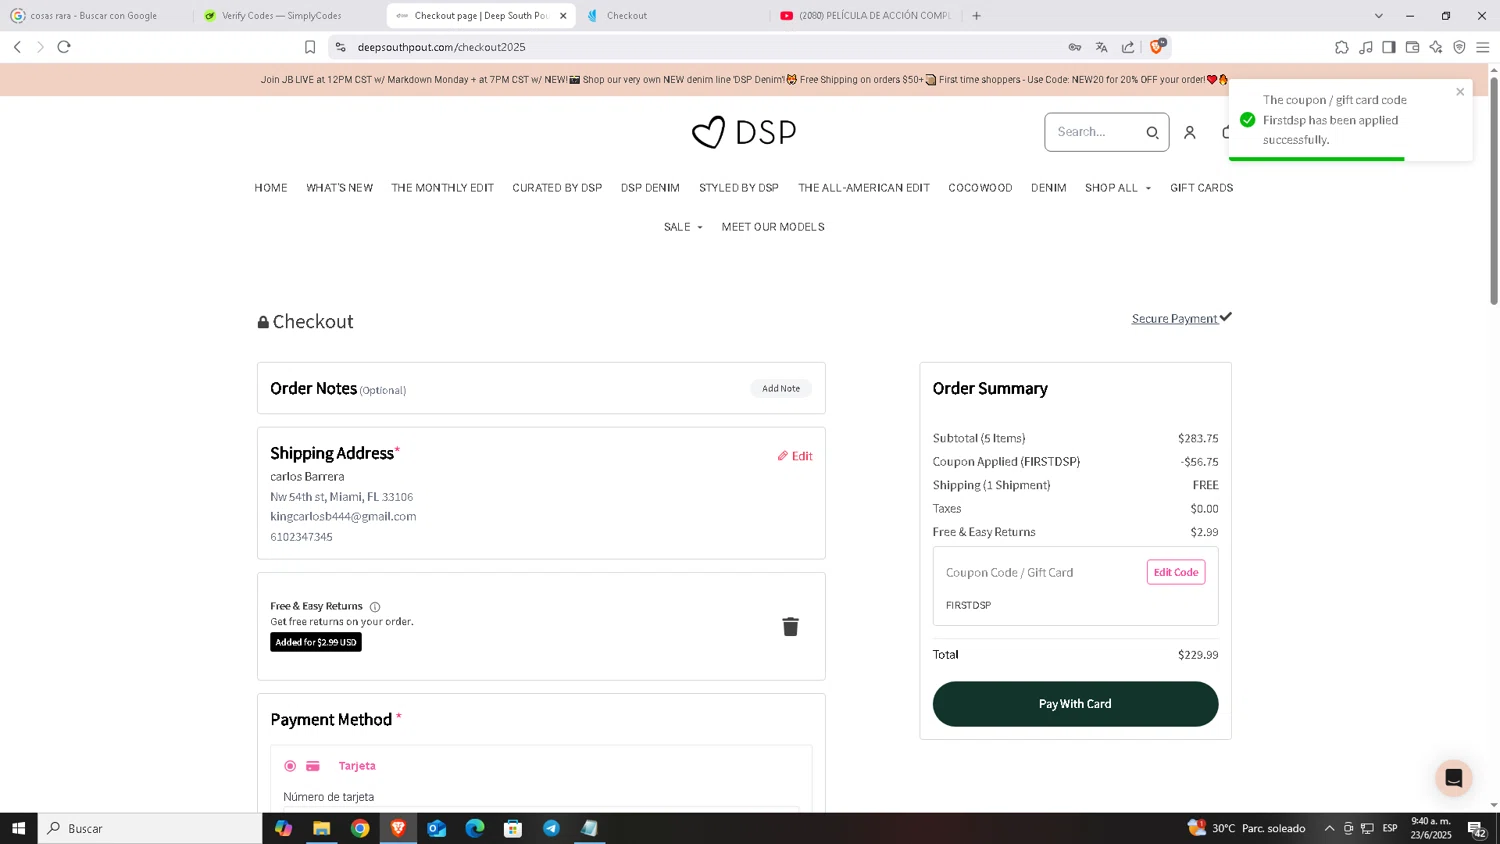1500x844 pixels.
Task: Open GIFT CARDS menu item
Action: 1201,188
